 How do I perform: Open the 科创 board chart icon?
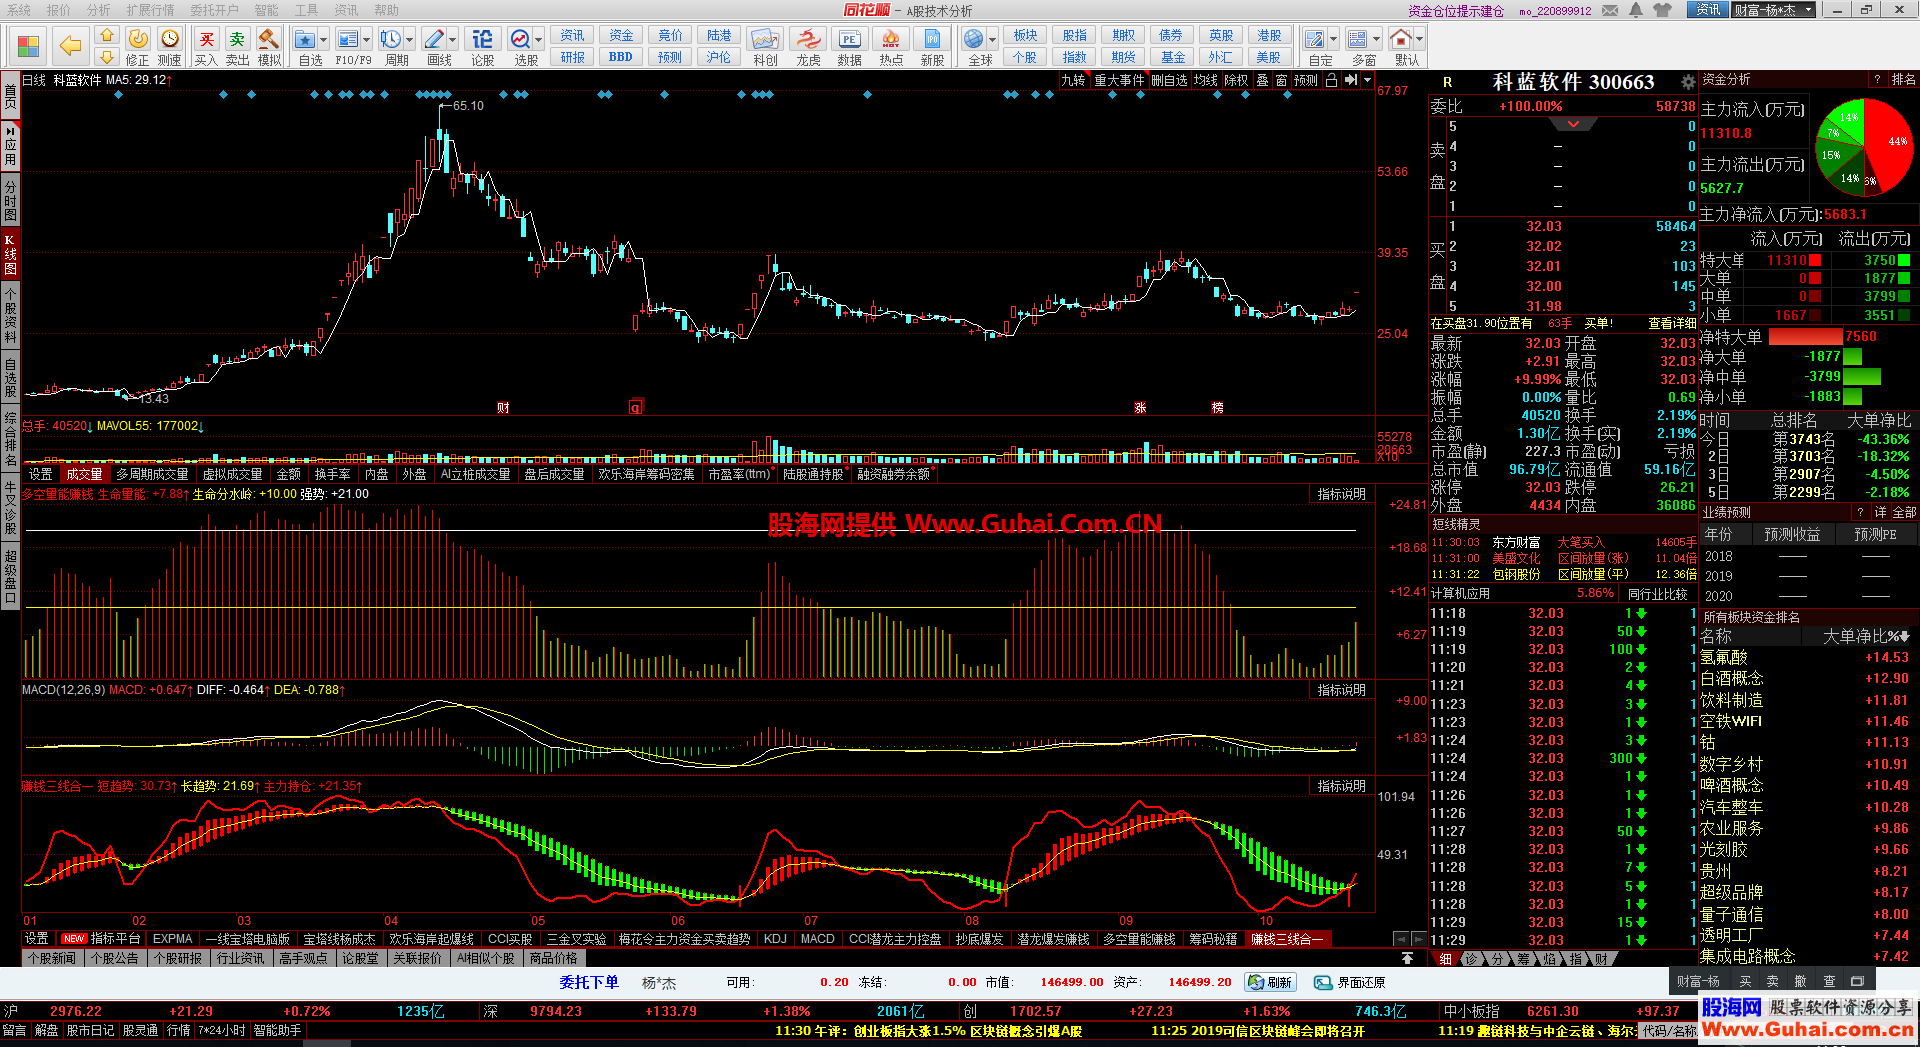tap(765, 46)
